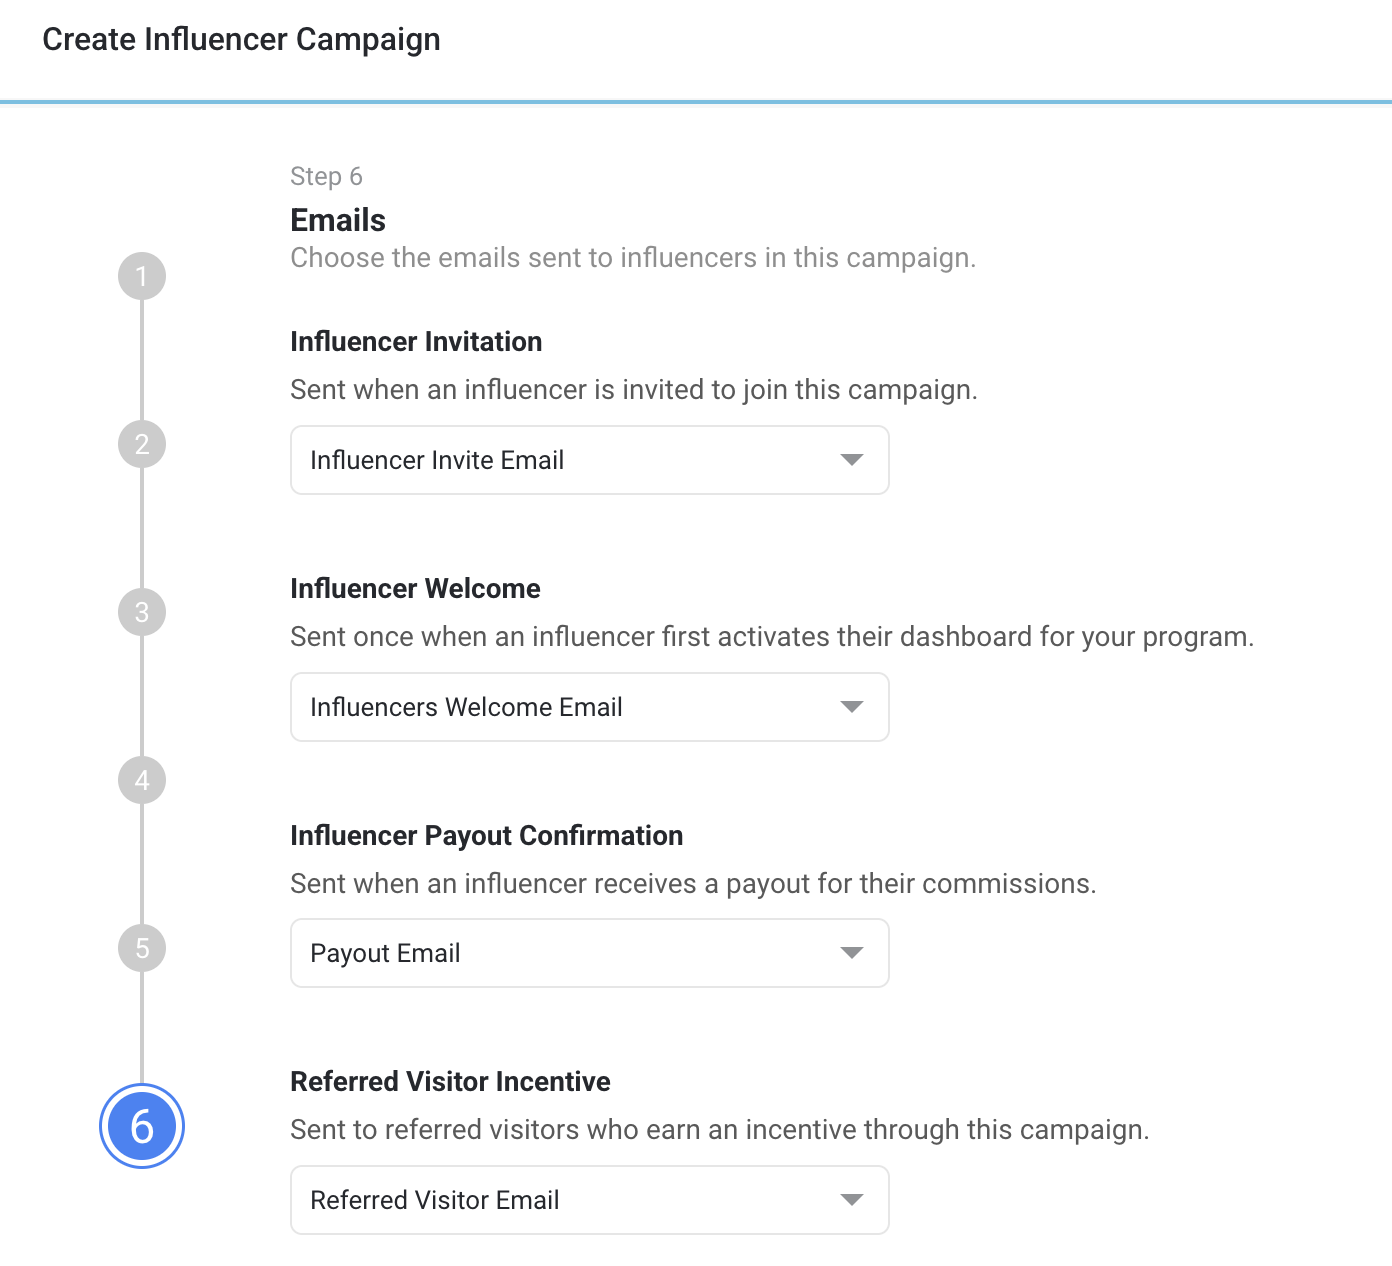Jump to step 2 circle
Viewport: 1392px width, 1266px height.
pyautogui.click(x=142, y=444)
